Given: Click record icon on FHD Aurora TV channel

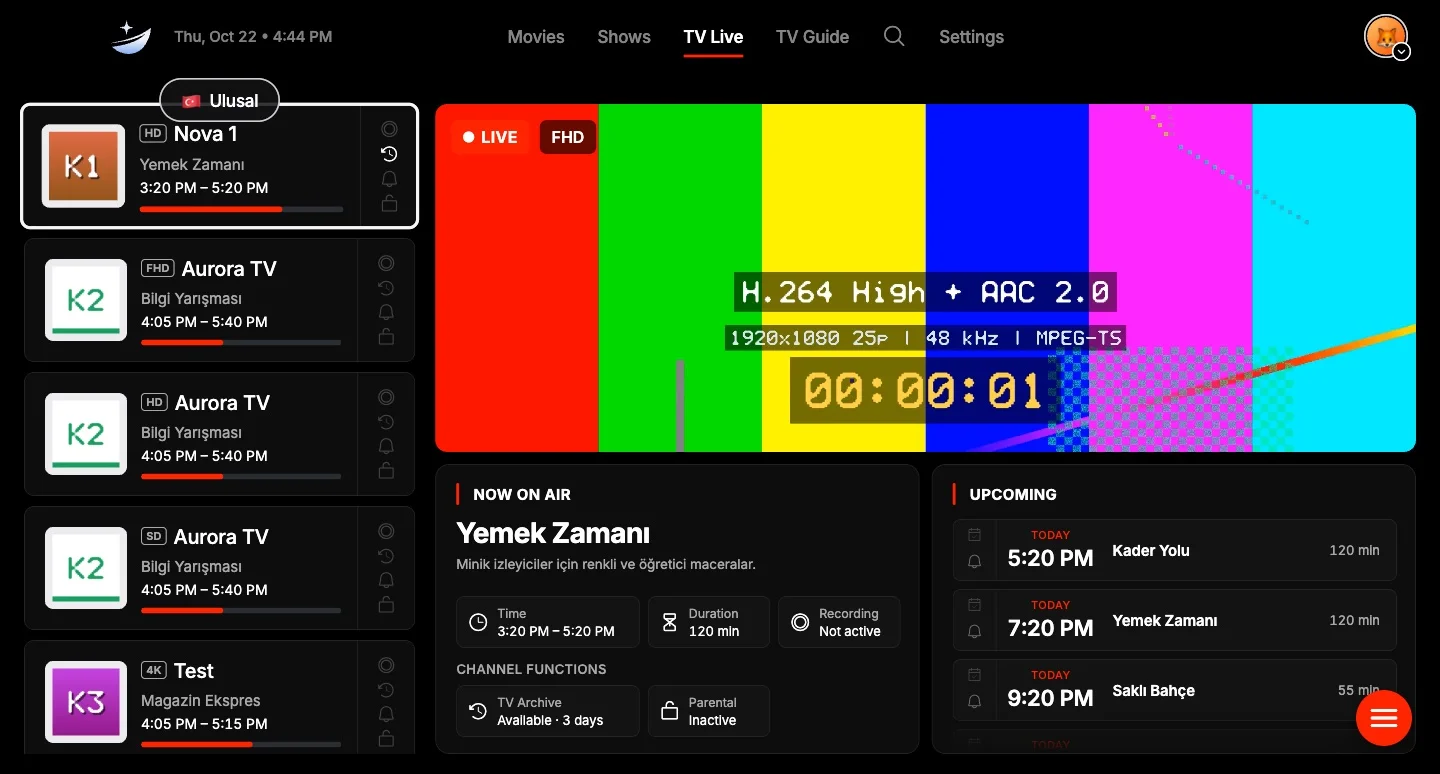Looking at the screenshot, I should coord(386,263).
